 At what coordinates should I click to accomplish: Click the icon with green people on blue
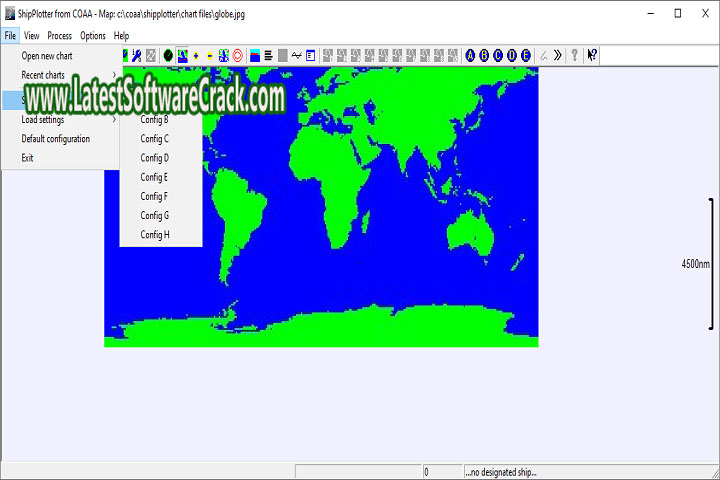[x=224, y=56]
